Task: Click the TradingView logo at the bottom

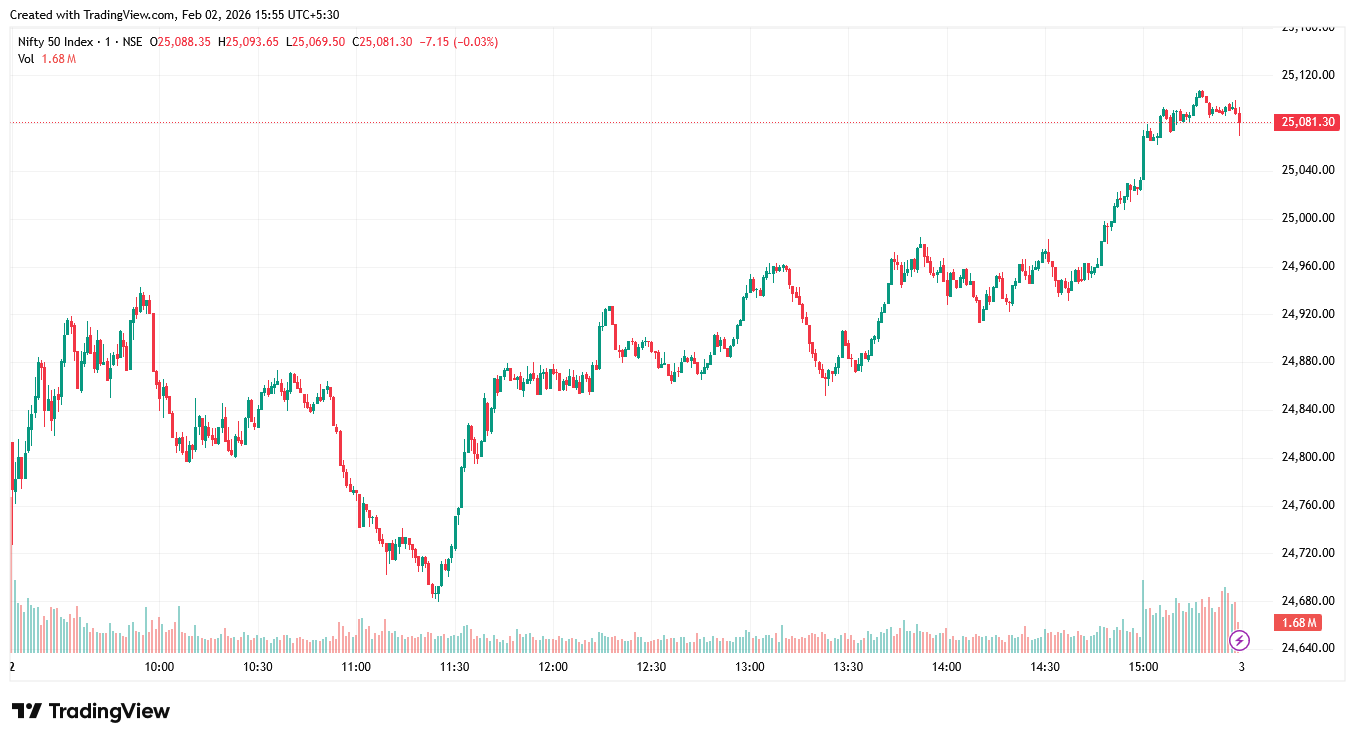Action: tap(91, 711)
